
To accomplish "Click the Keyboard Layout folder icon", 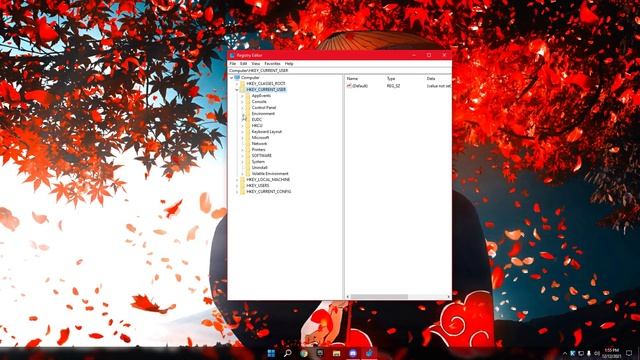I will pos(248,132).
